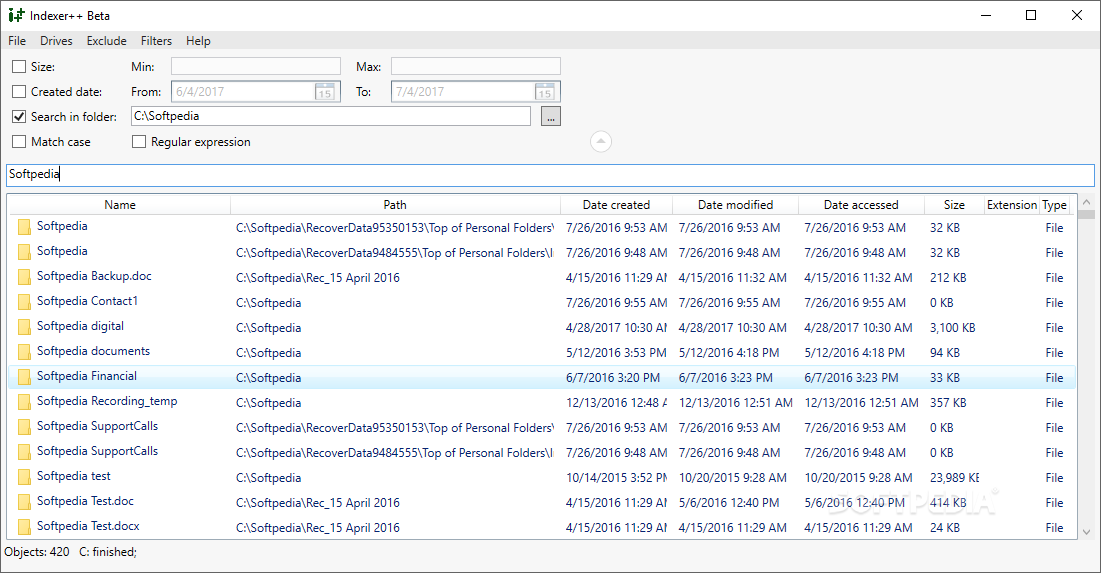Viewport: 1101px width, 573px height.
Task: Sort by the Extension column header
Action: pyautogui.click(x=1012, y=204)
